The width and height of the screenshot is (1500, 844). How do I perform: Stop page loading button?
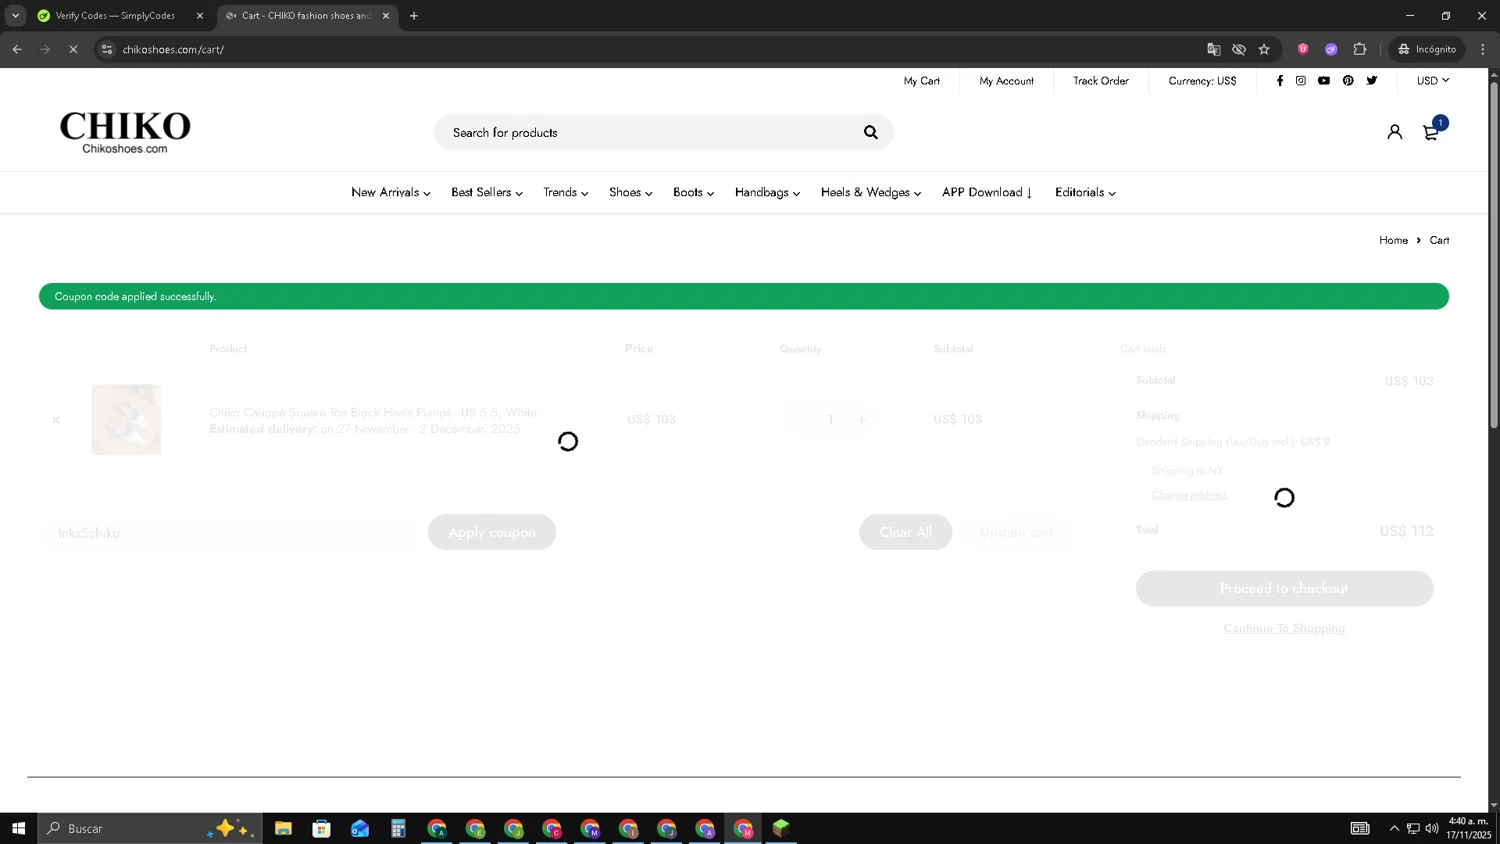pyautogui.click(x=73, y=49)
